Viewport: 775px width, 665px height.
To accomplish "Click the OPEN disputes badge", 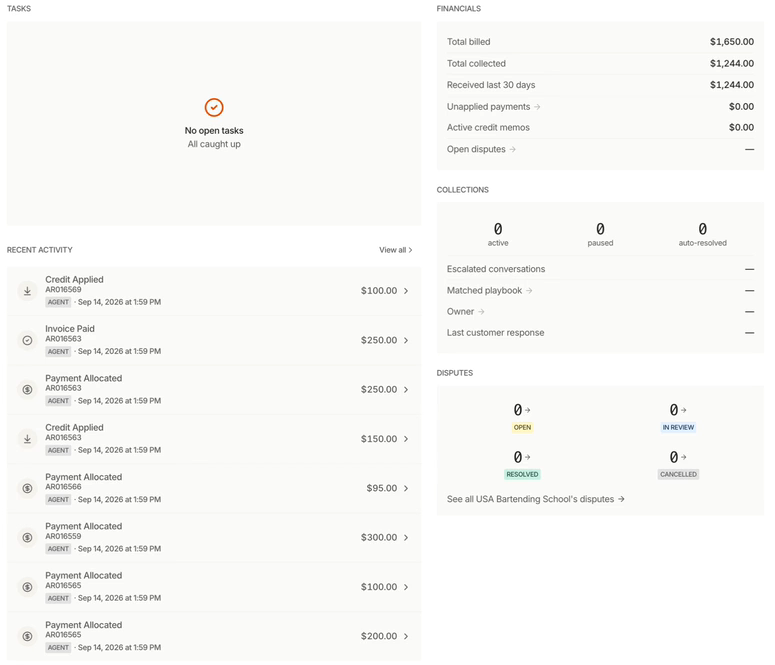I will coord(522,428).
